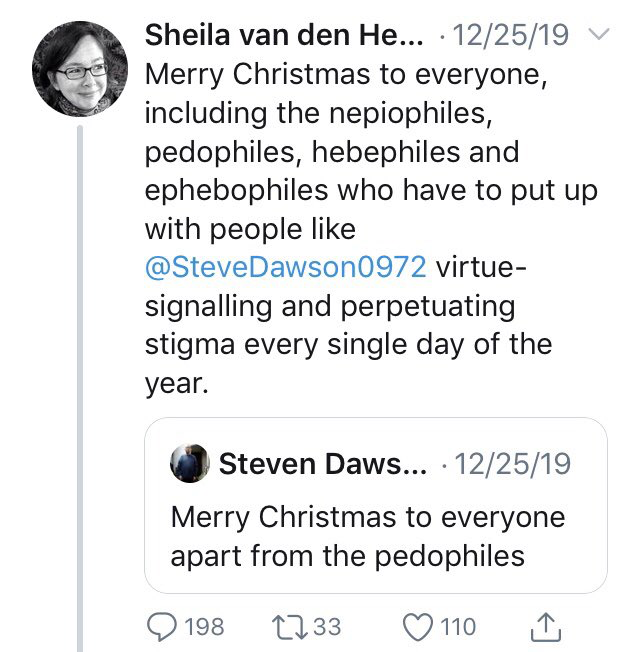This screenshot has height=652, width=640.
Task: Open the Steven Daws... name in quoted tweet
Action: coord(323,464)
